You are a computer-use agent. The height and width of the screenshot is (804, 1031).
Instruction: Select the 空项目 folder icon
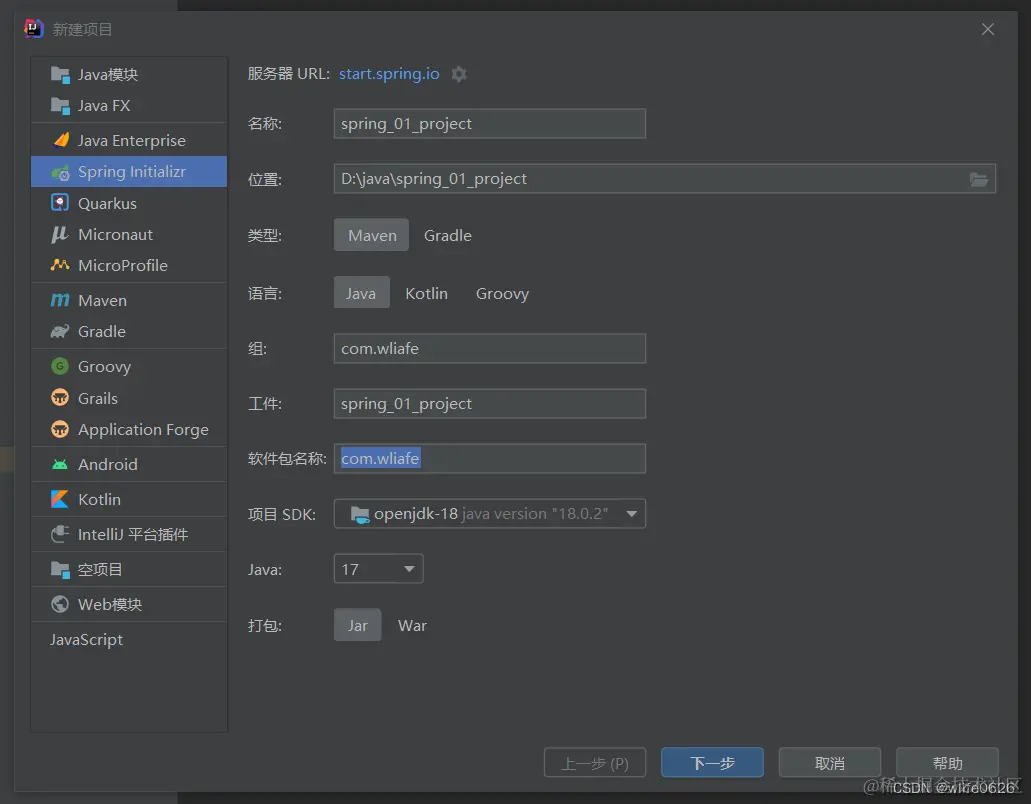60,569
